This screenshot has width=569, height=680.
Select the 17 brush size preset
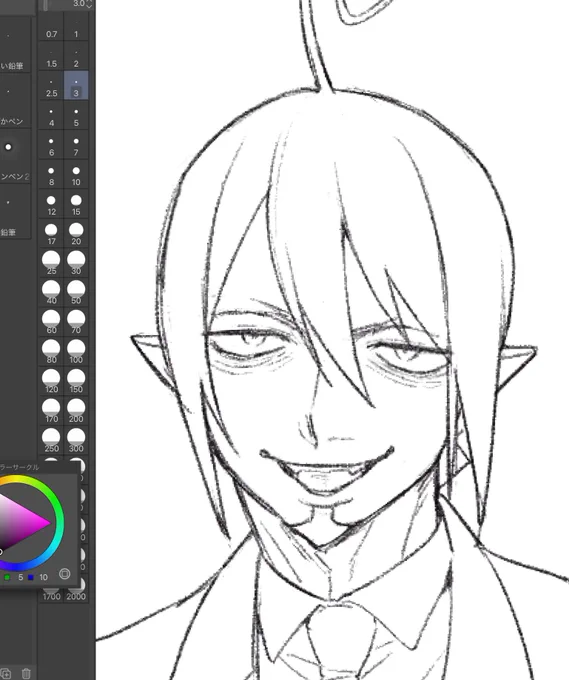tap(51, 234)
